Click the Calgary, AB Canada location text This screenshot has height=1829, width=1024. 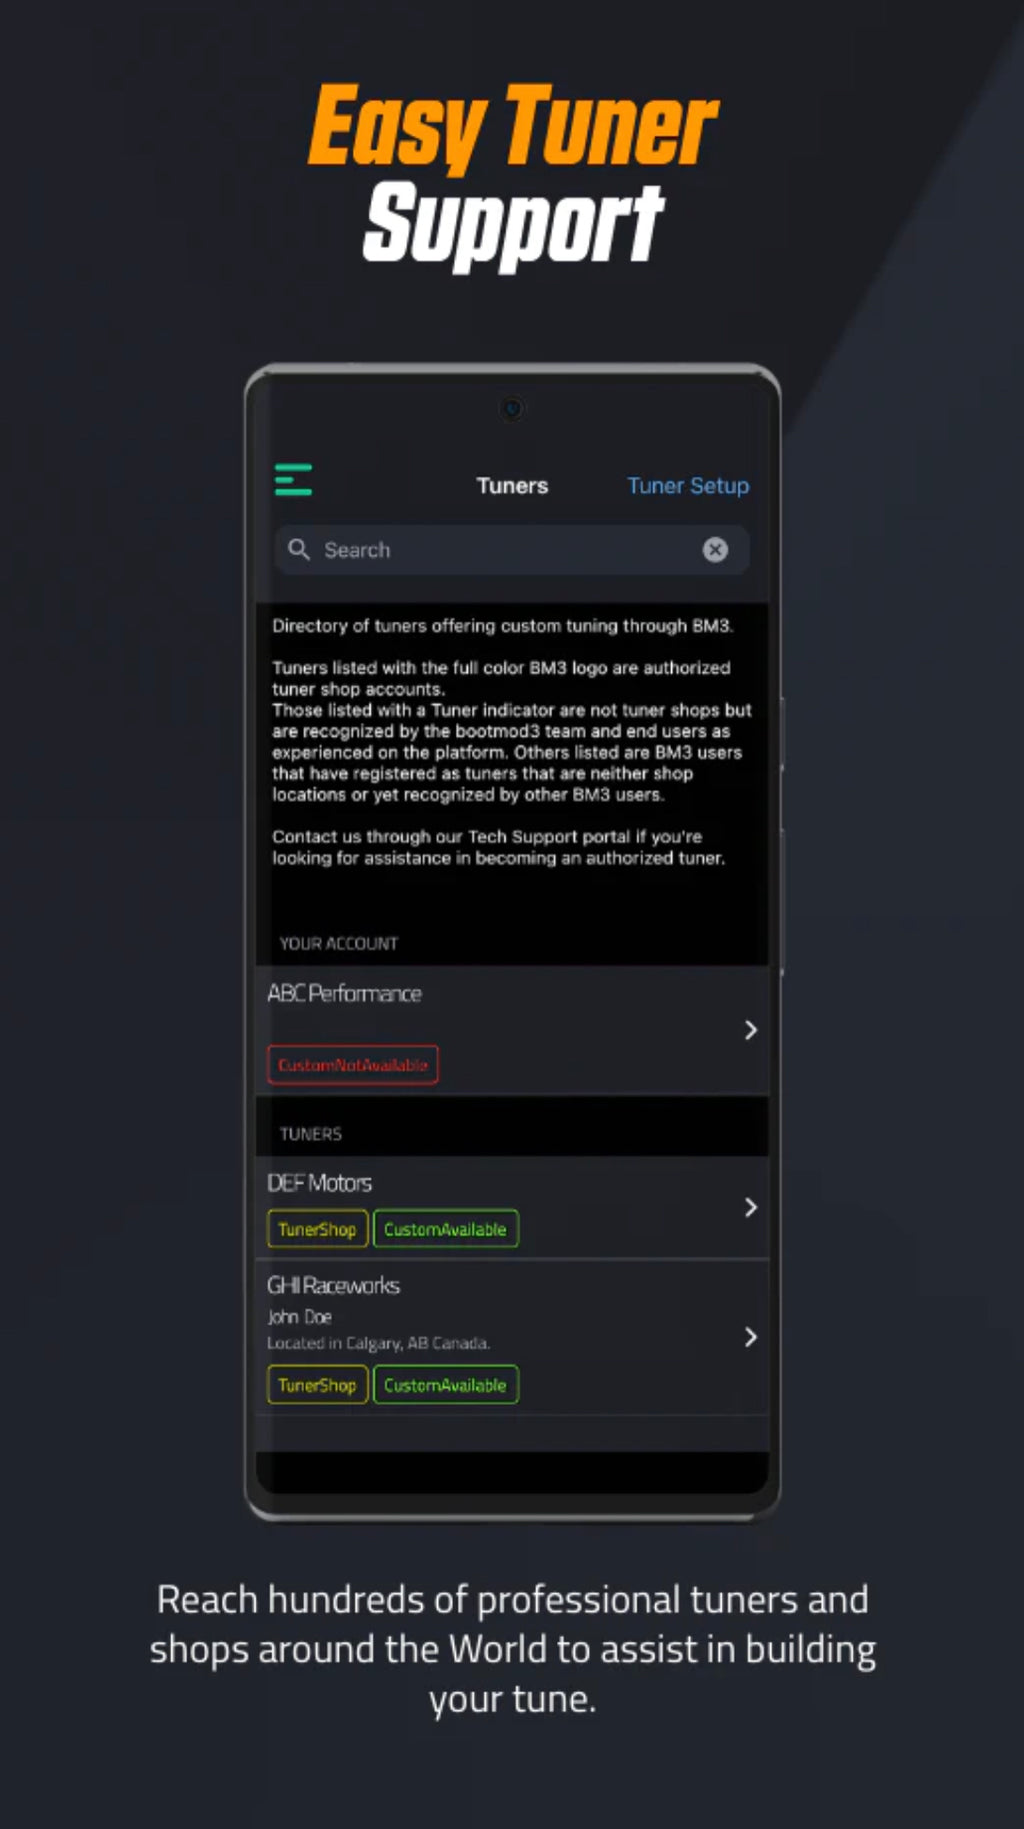pos(378,1343)
